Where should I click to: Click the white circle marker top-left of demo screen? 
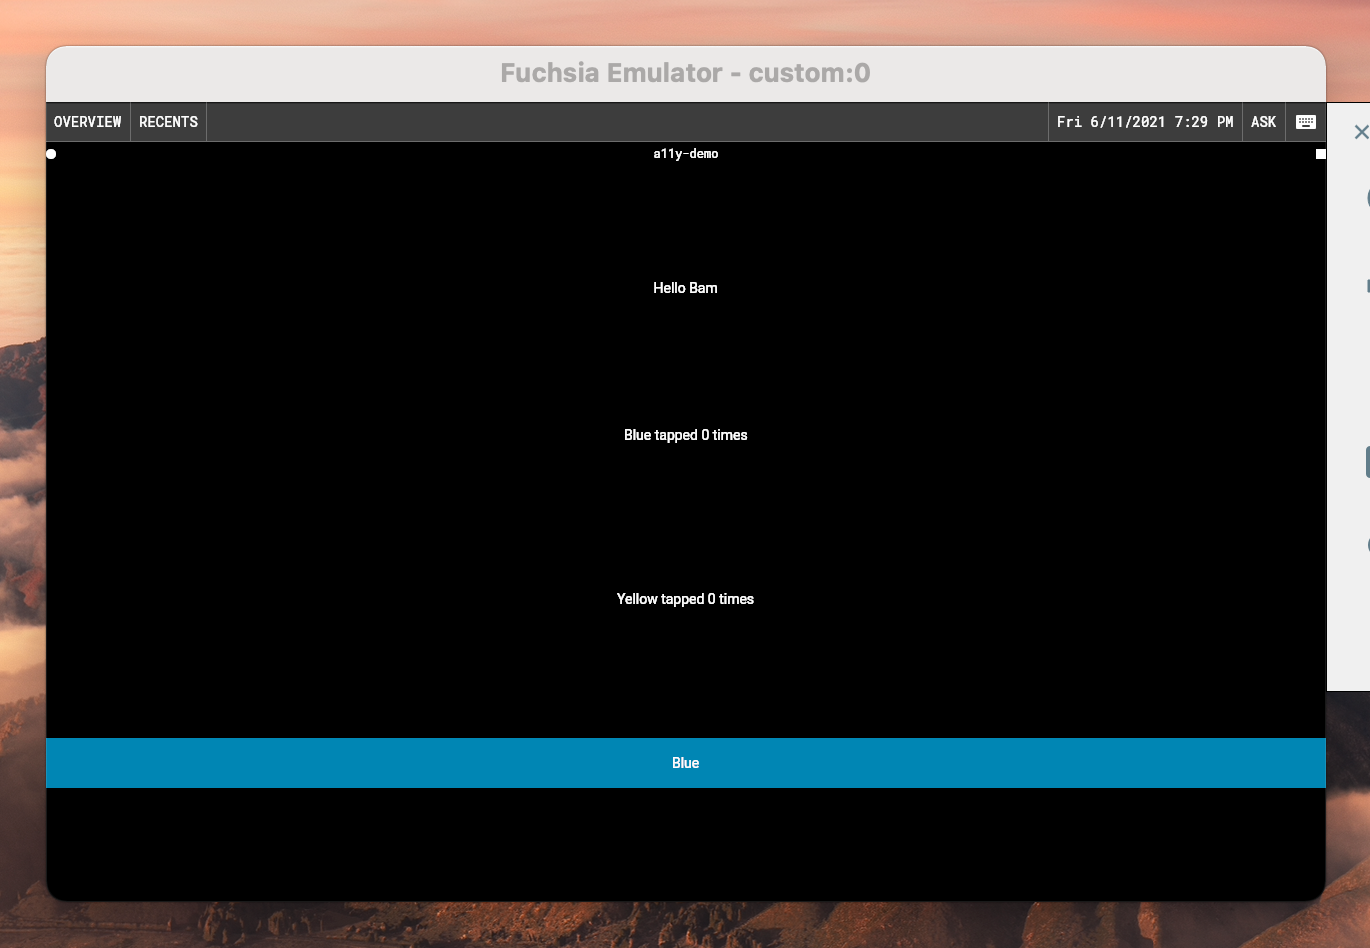tap(50, 154)
